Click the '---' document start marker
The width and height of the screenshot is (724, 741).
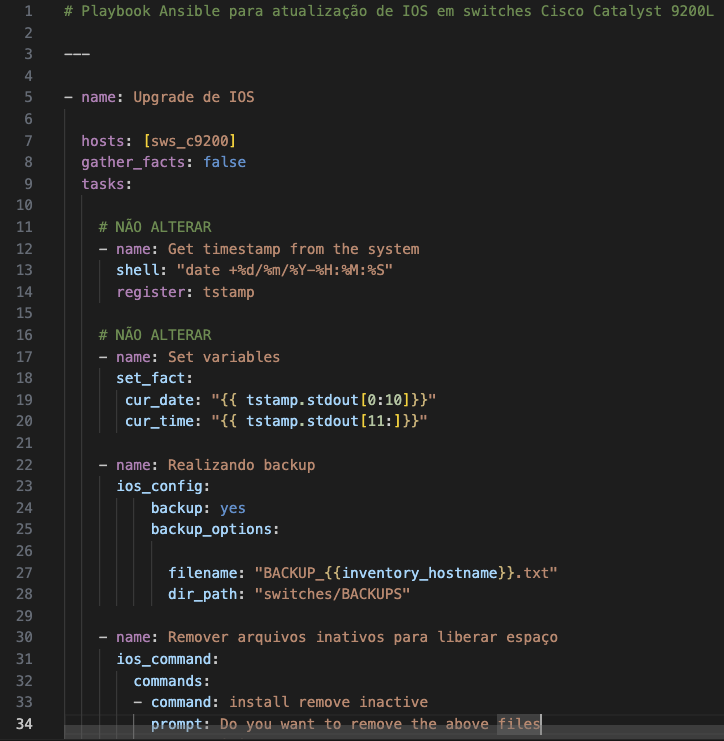(77, 54)
